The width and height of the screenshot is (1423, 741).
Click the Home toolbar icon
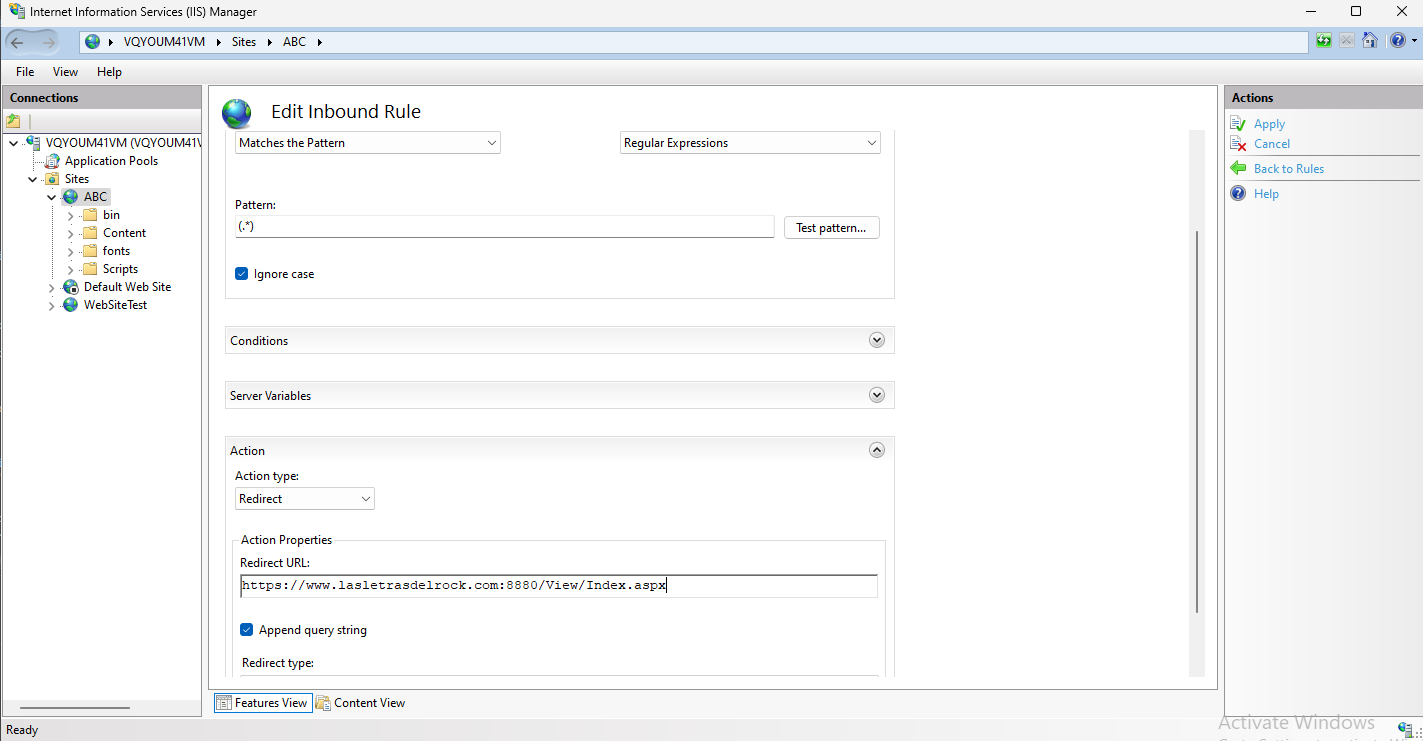point(1370,41)
